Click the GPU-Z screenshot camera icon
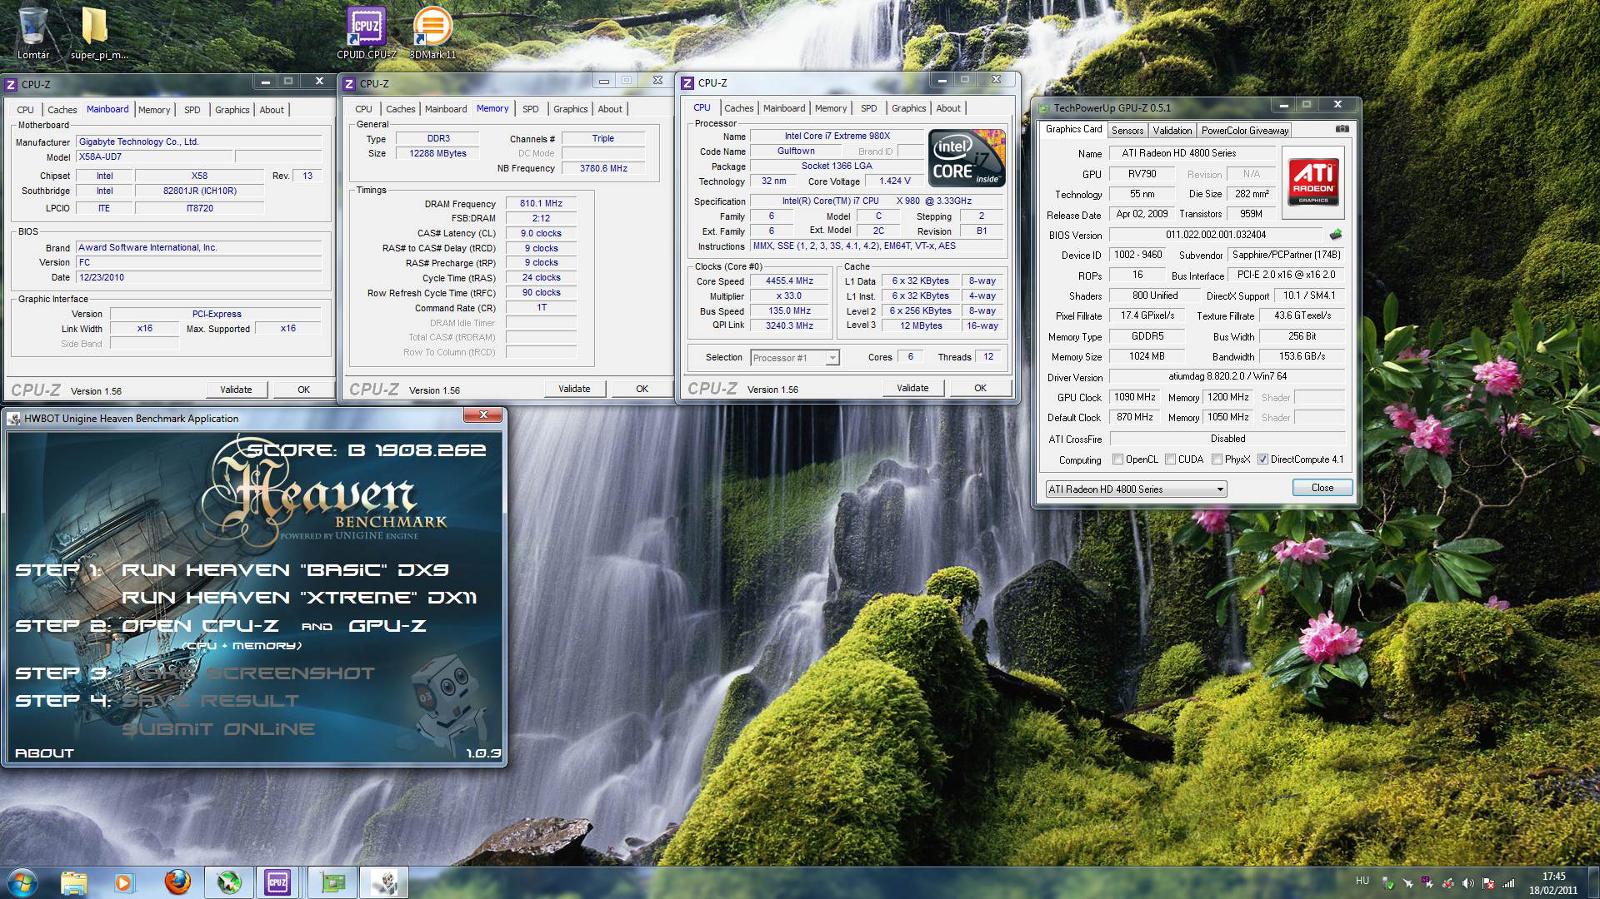 [x=1342, y=129]
